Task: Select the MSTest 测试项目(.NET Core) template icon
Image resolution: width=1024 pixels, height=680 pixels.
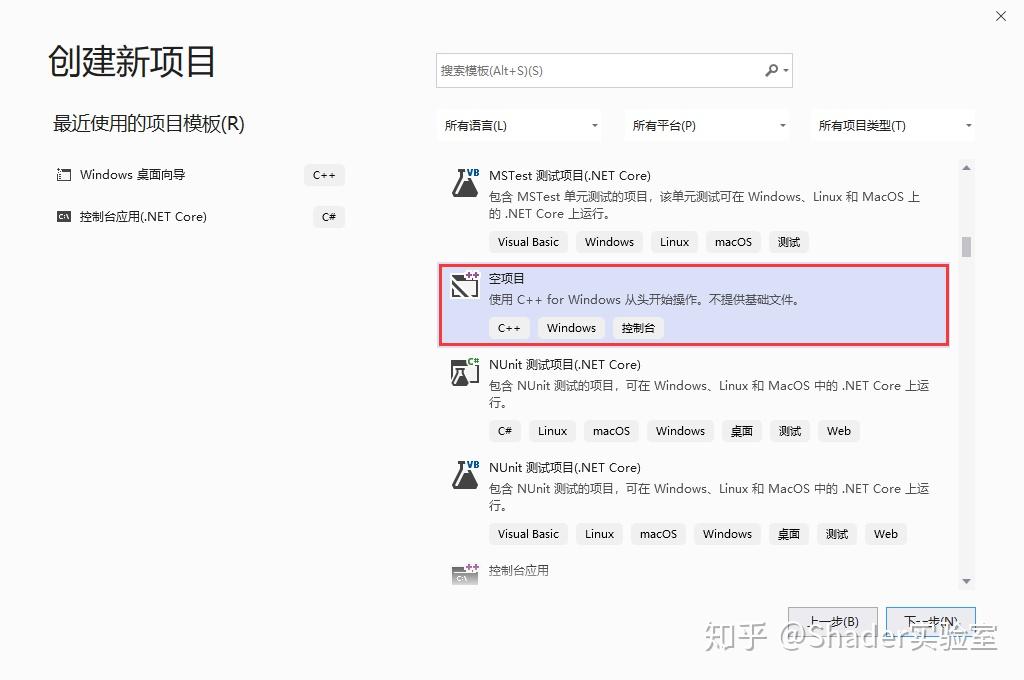Action: (x=464, y=182)
